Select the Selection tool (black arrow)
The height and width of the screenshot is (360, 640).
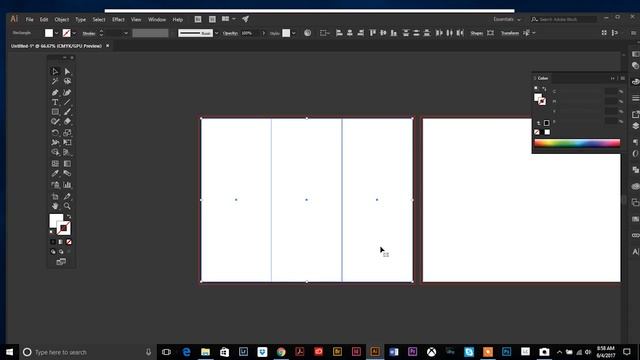(x=55, y=71)
